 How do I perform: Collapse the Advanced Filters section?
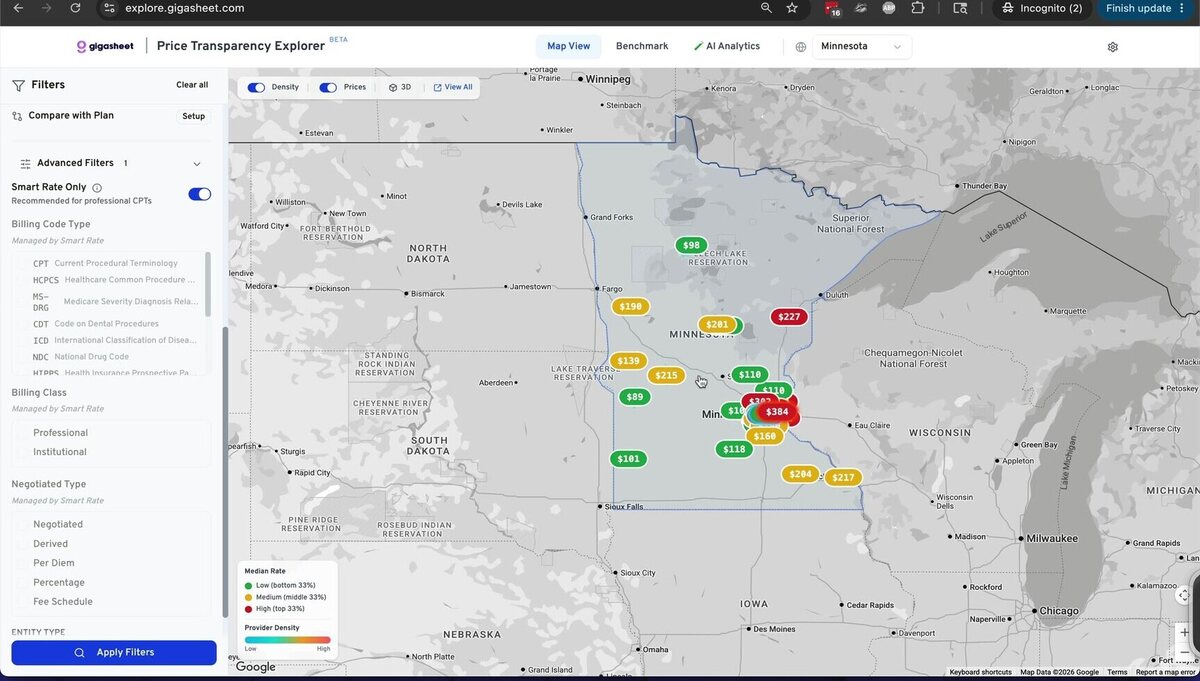coord(197,164)
